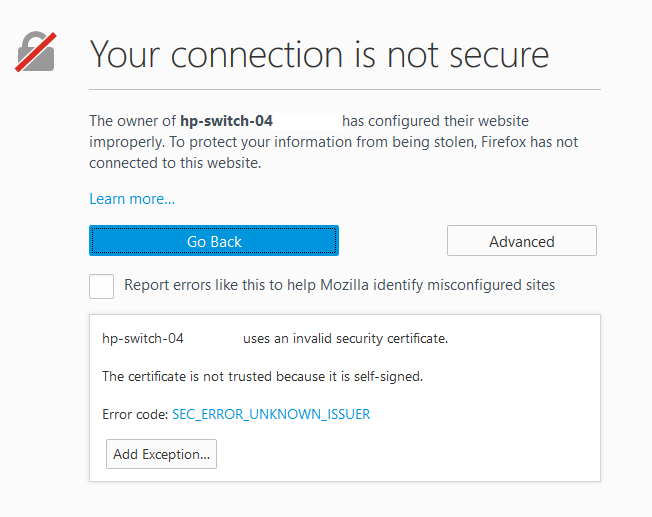The width and height of the screenshot is (652, 517).
Task: Click the SEC_ERROR_UNKNOWN_ISSUER error code link
Action: pyautogui.click(x=271, y=414)
